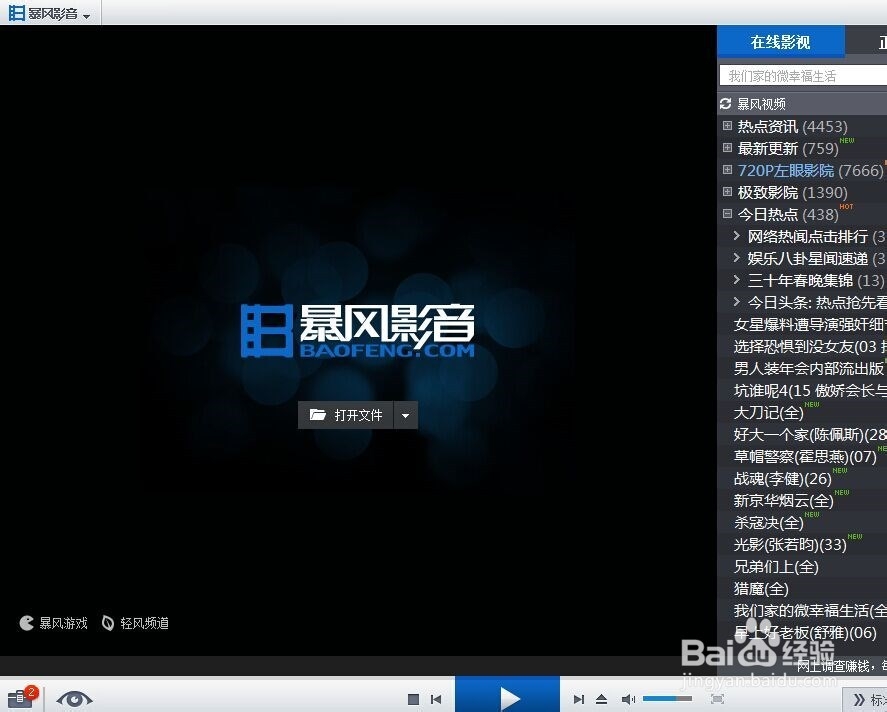Play 好大一个家(陈佩斯) from the list

pyautogui.click(x=810, y=434)
